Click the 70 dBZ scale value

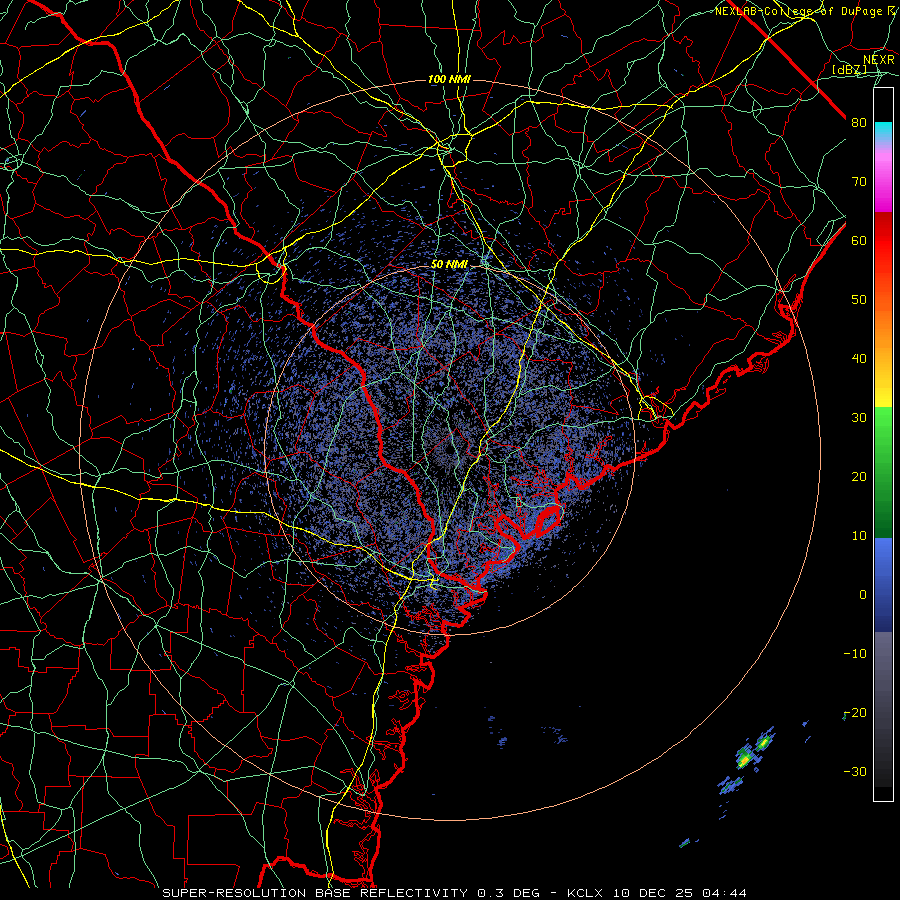coord(859,182)
